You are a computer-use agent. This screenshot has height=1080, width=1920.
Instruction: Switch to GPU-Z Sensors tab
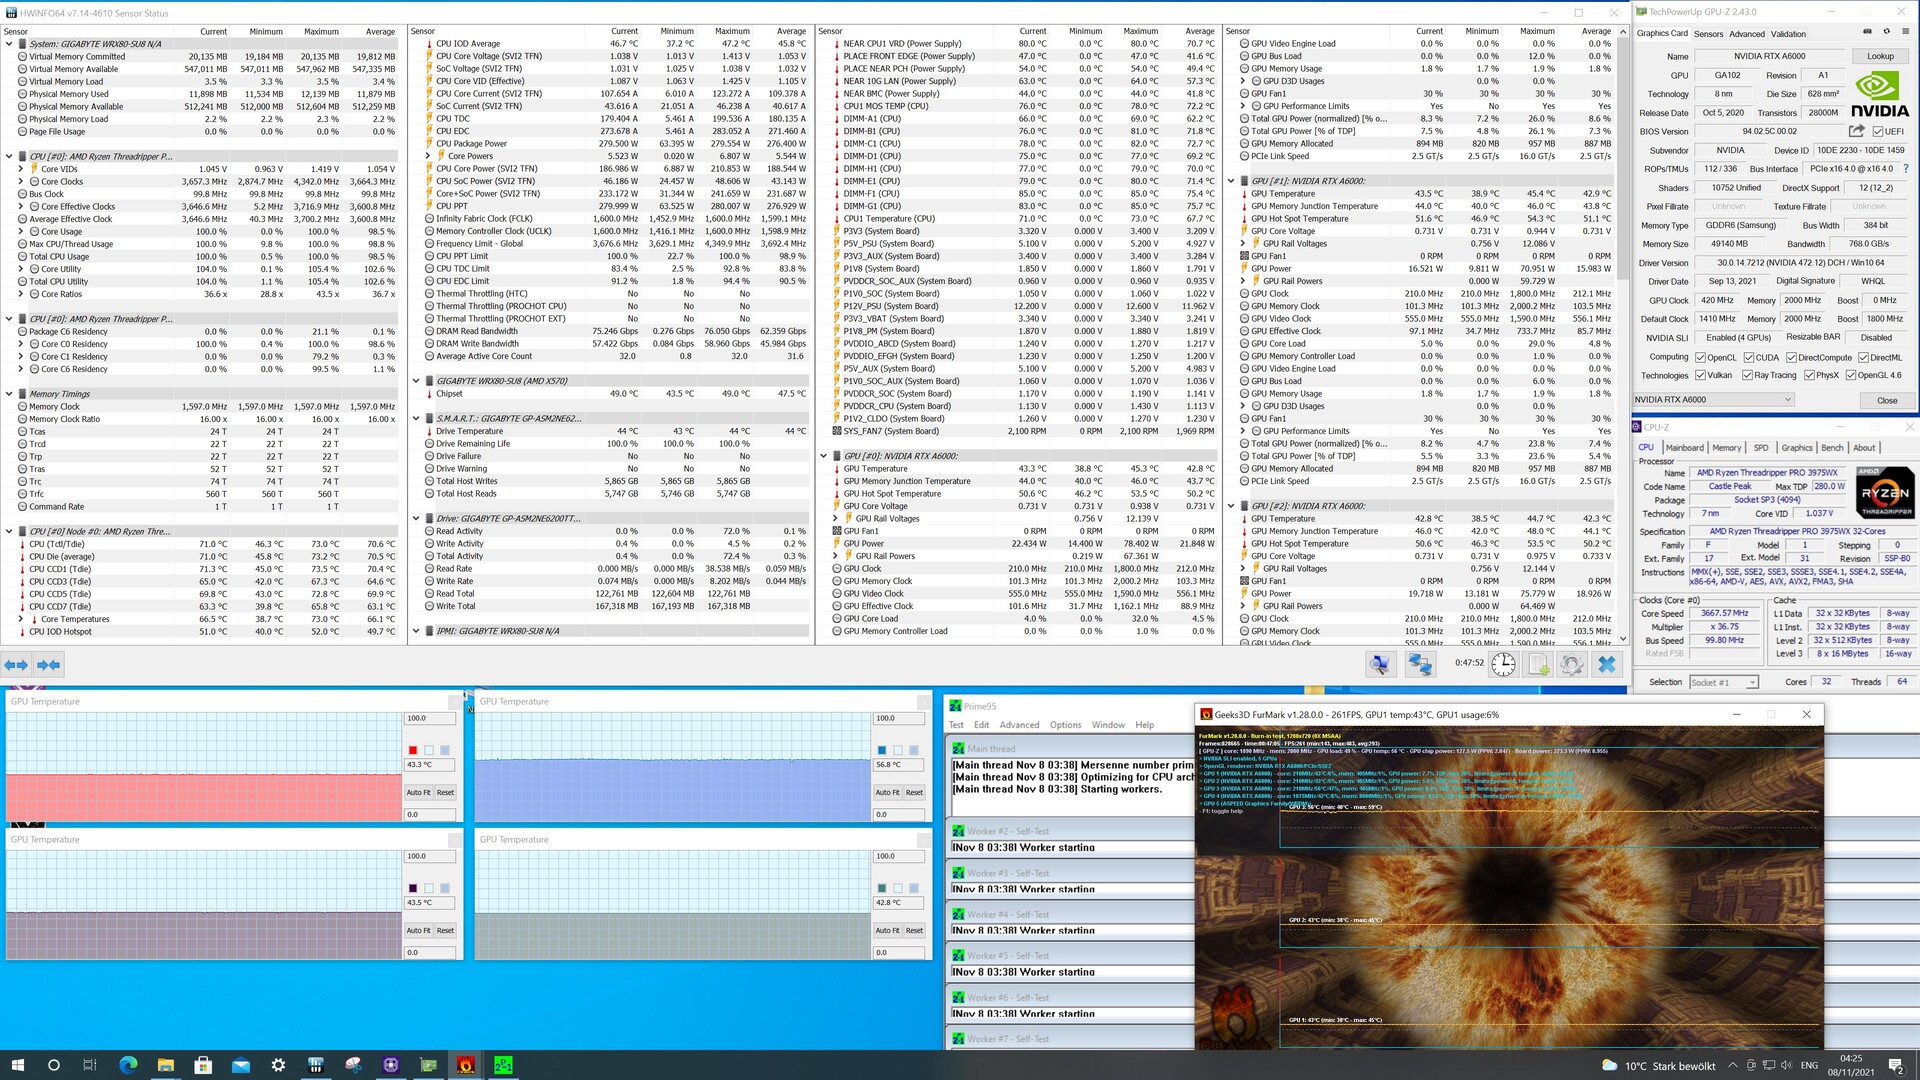(1708, 34)
